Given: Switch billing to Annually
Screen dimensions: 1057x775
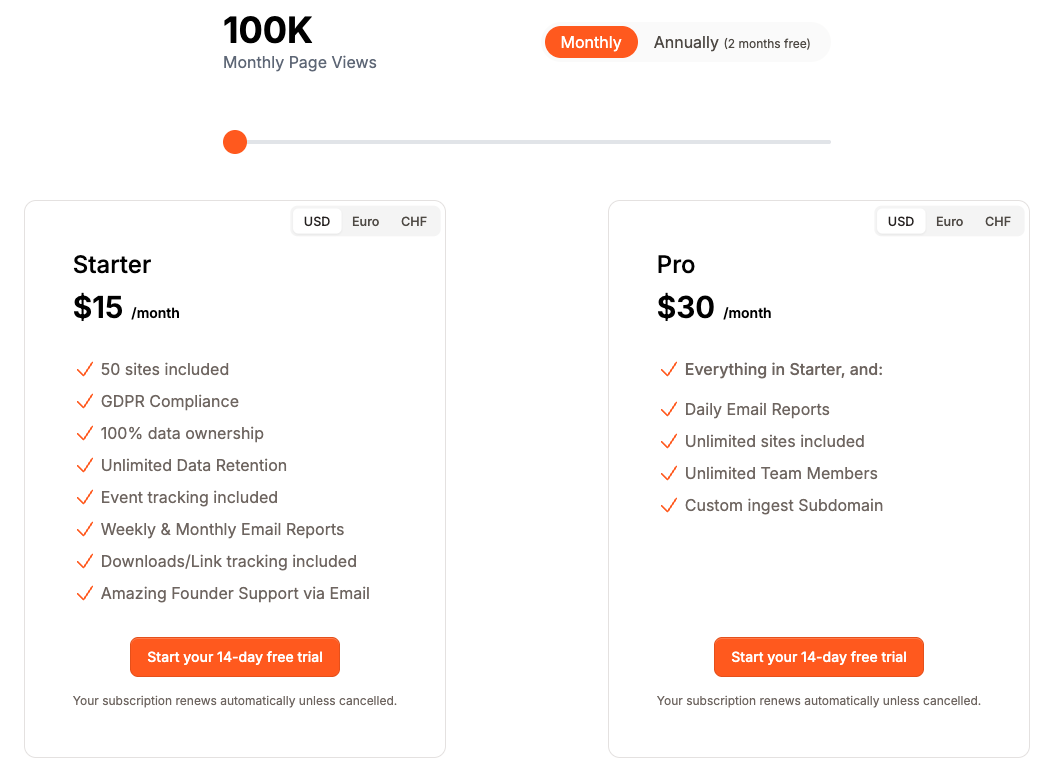Looking at the screenshot, I should 731,42.
